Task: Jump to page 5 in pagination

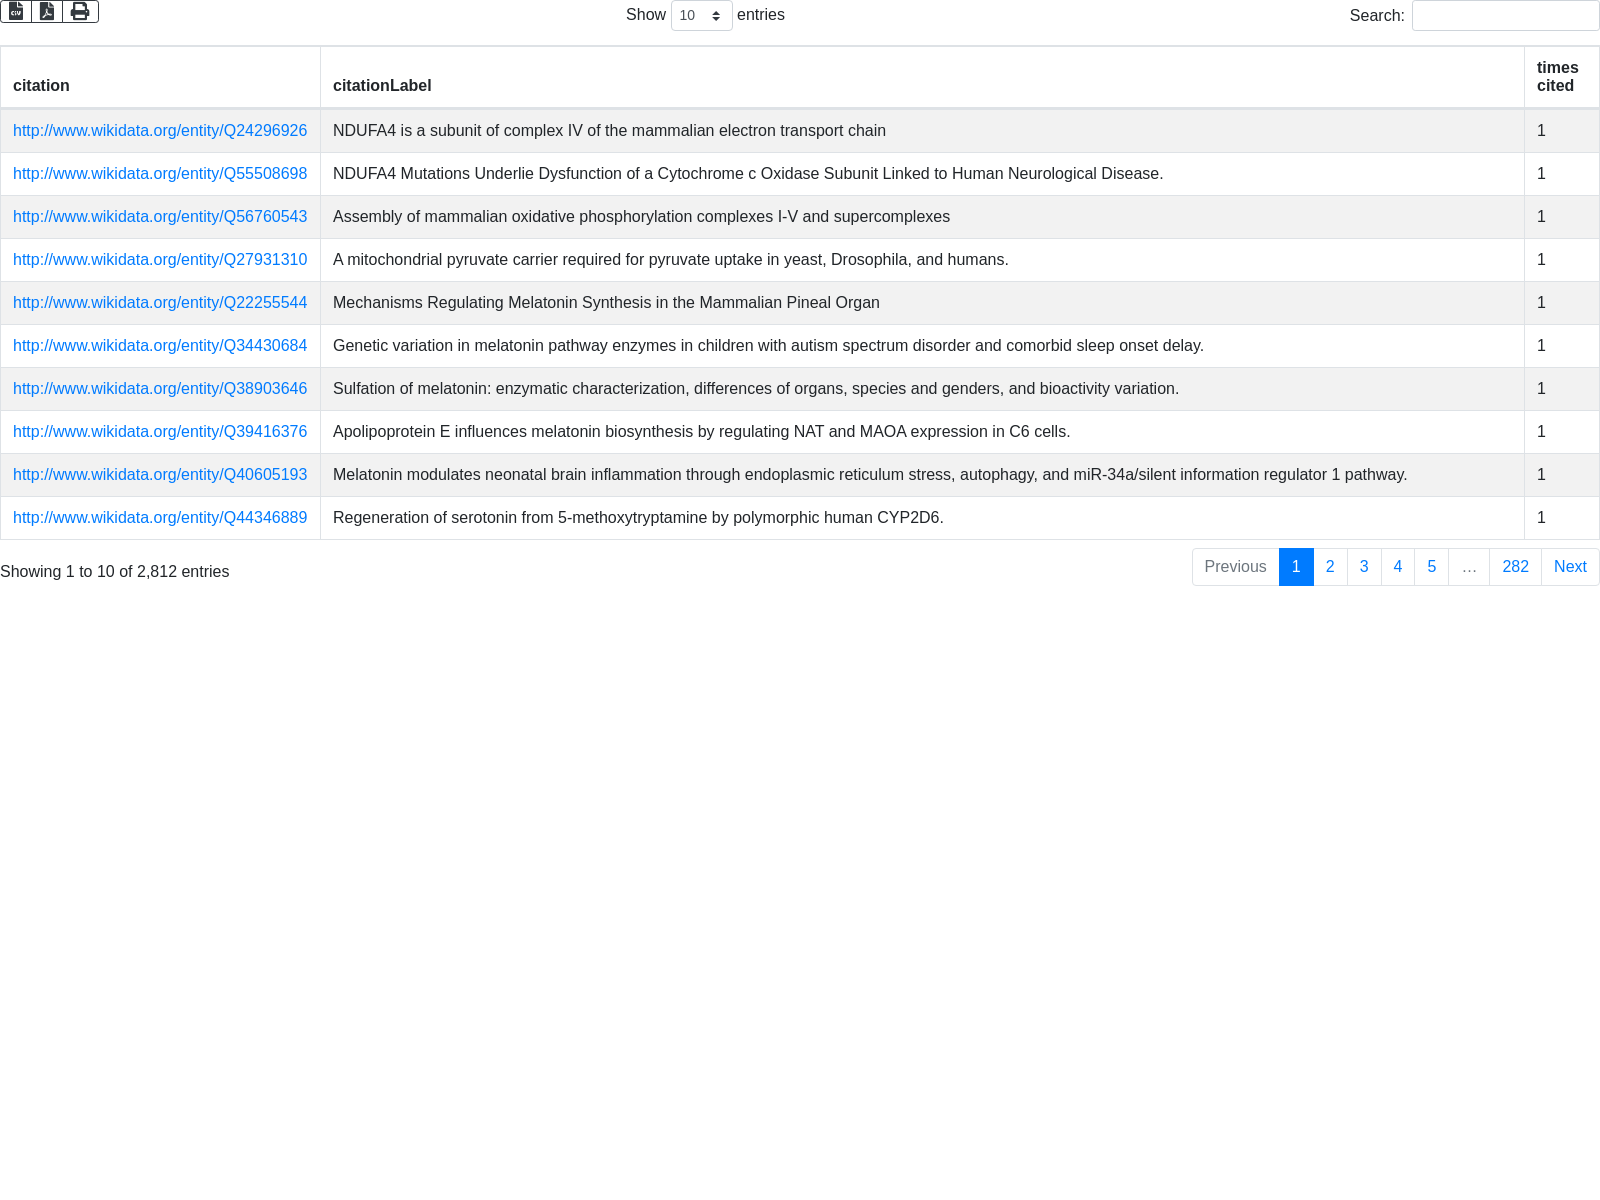Action: tap(1431, 567)
